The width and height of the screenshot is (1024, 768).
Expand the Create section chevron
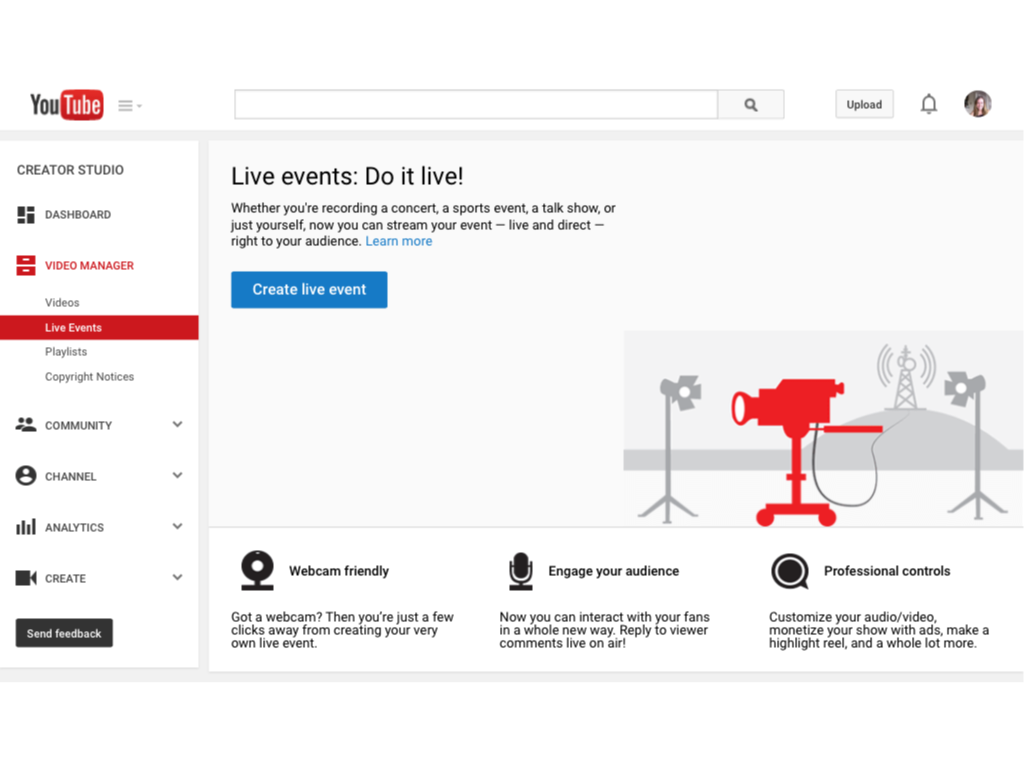[x=178, y=577]
